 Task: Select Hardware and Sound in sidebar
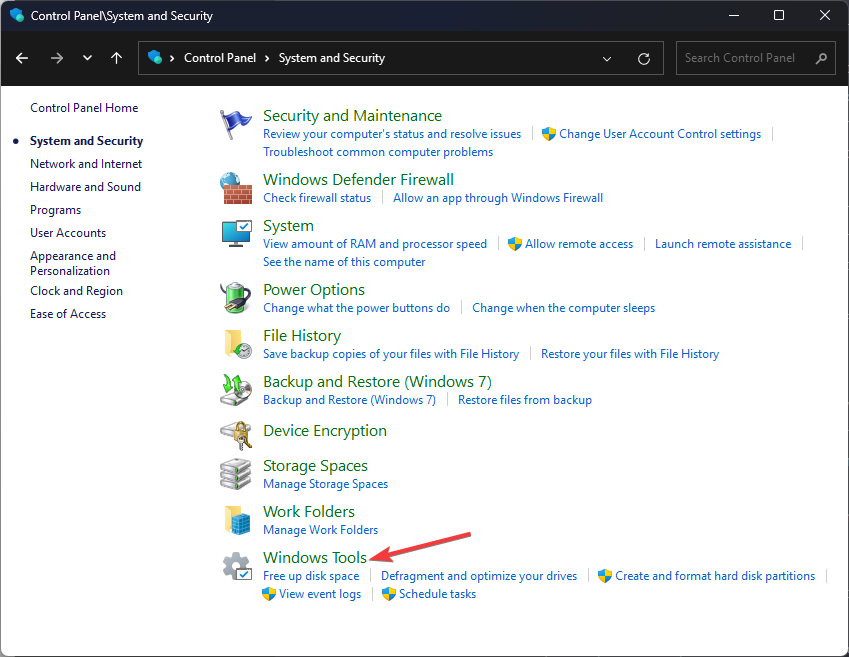tap(86, 187)
